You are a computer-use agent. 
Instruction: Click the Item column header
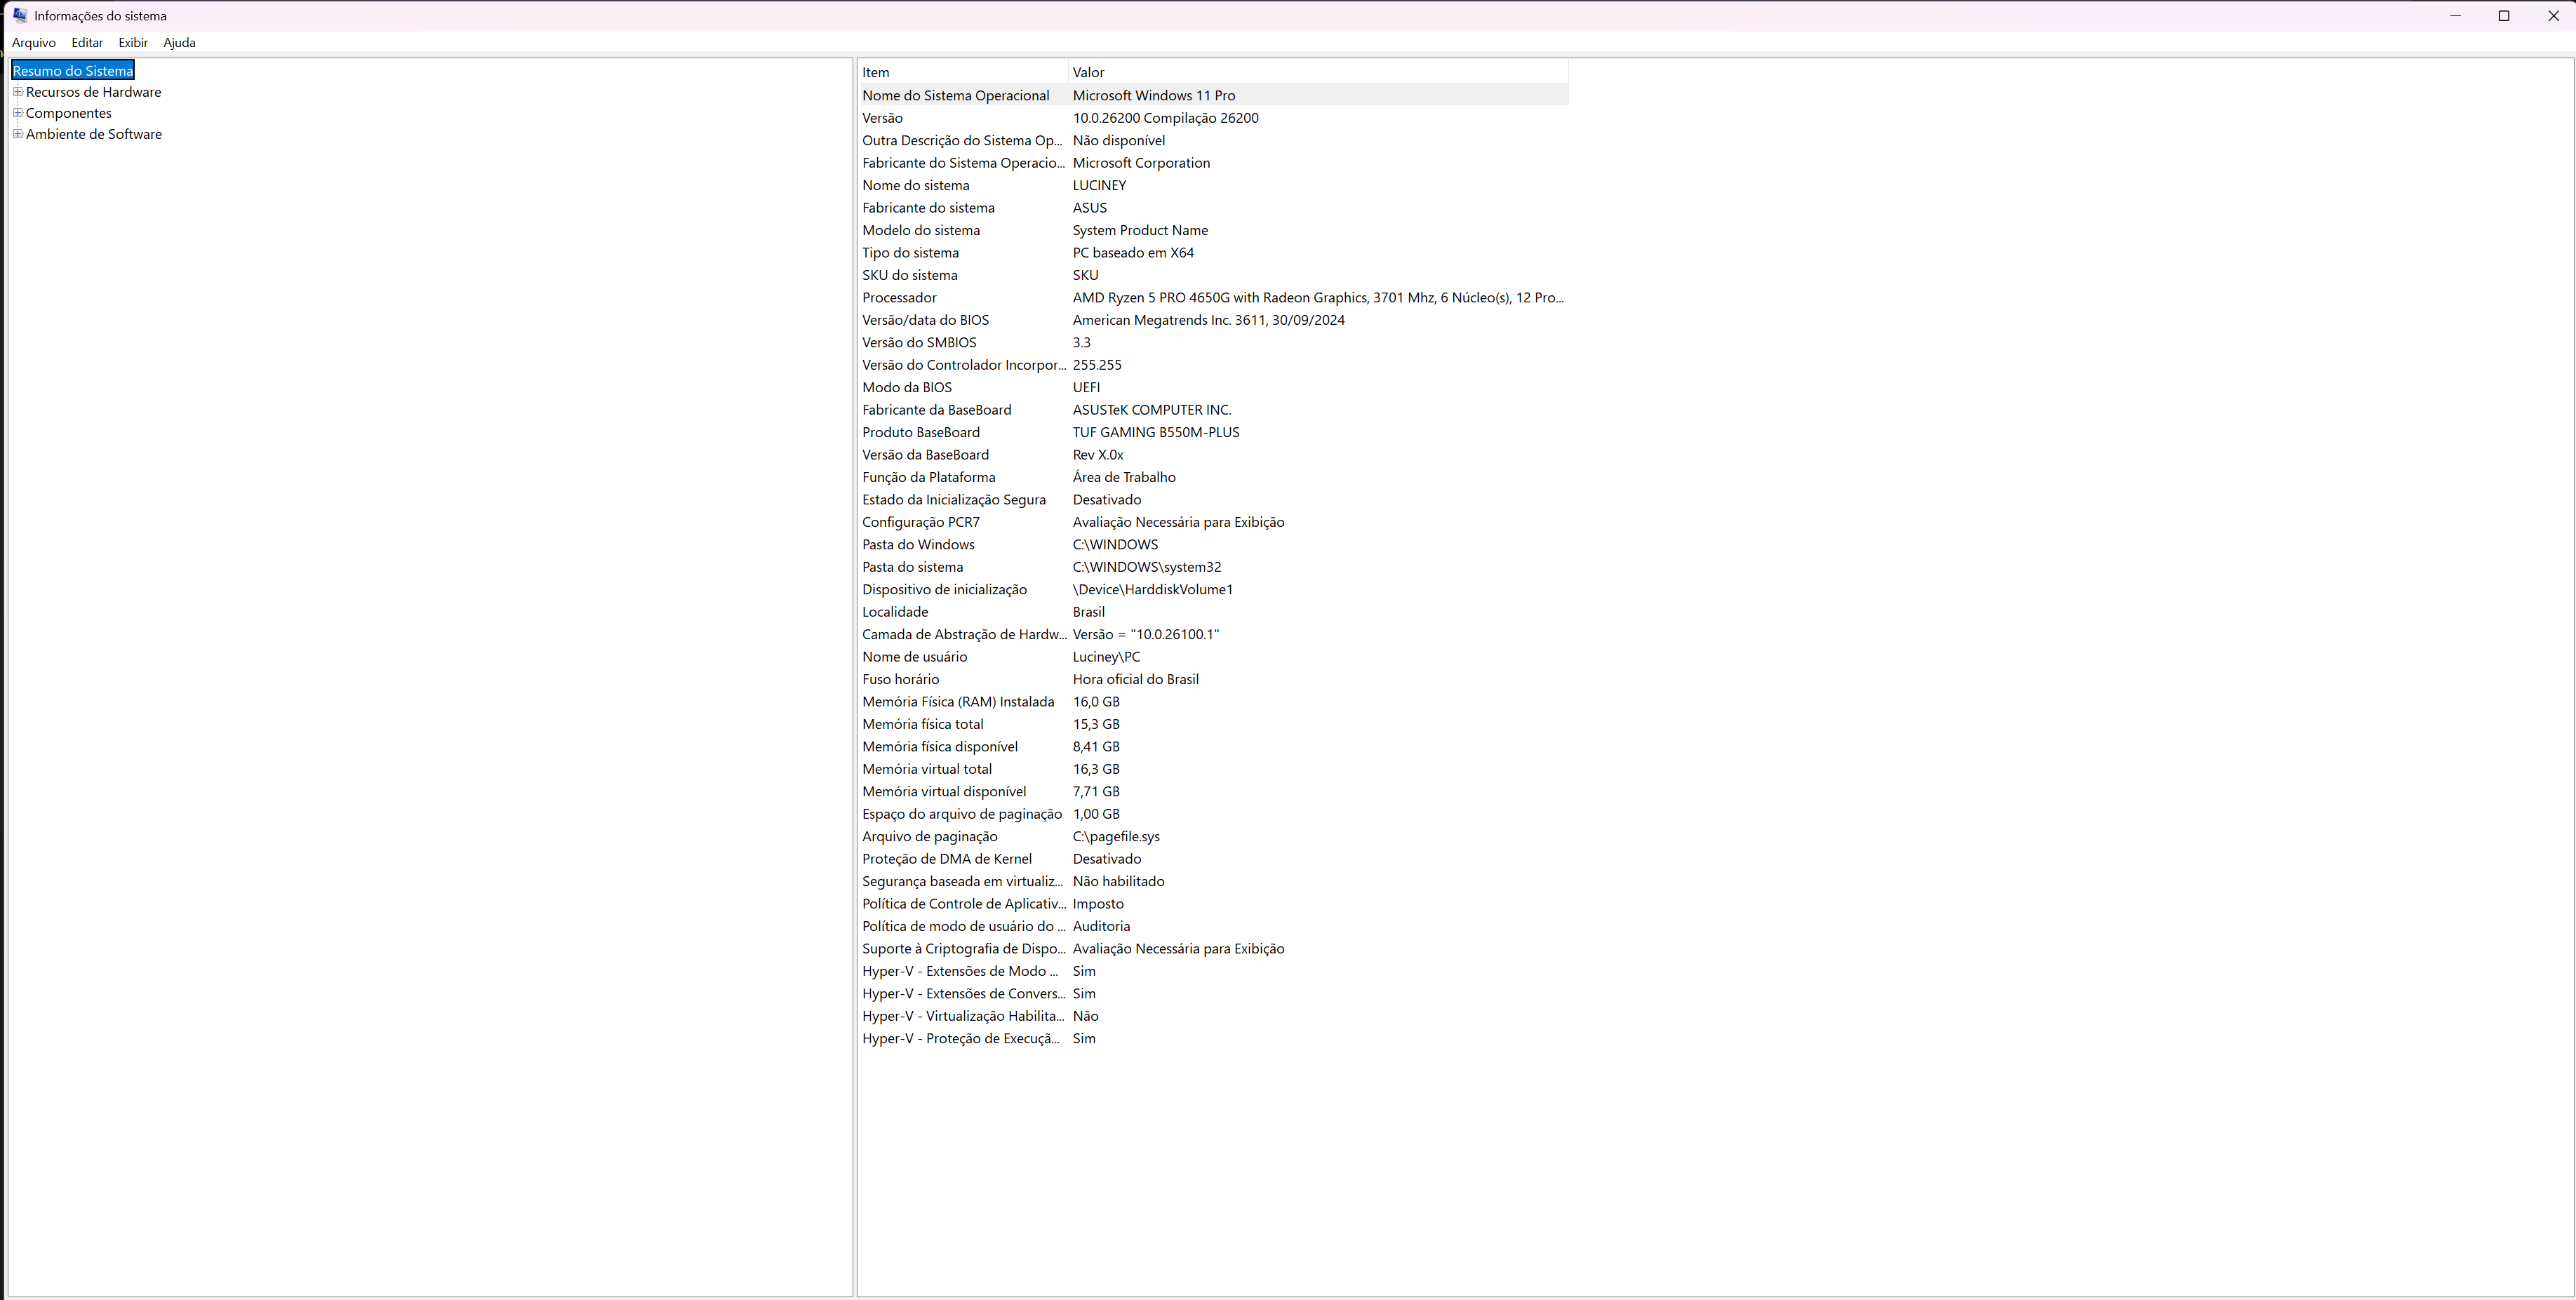963,72
